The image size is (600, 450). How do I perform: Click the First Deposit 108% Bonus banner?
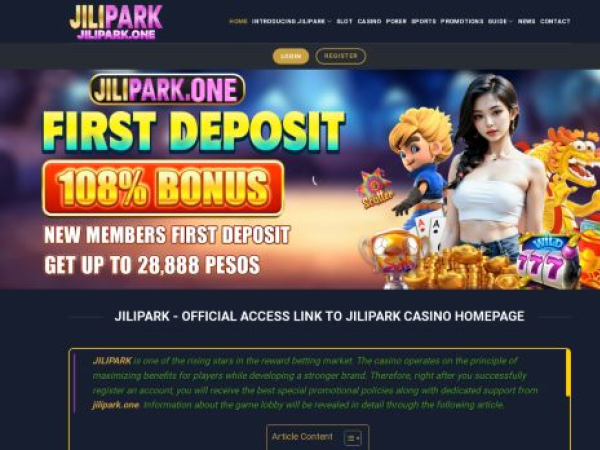[x=300, y=179]
